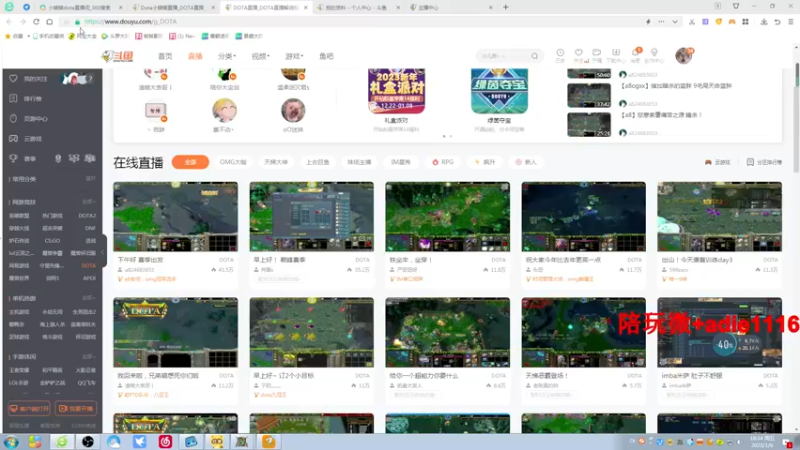Select the 新人 newcomer filter pill

click(526, 162)
